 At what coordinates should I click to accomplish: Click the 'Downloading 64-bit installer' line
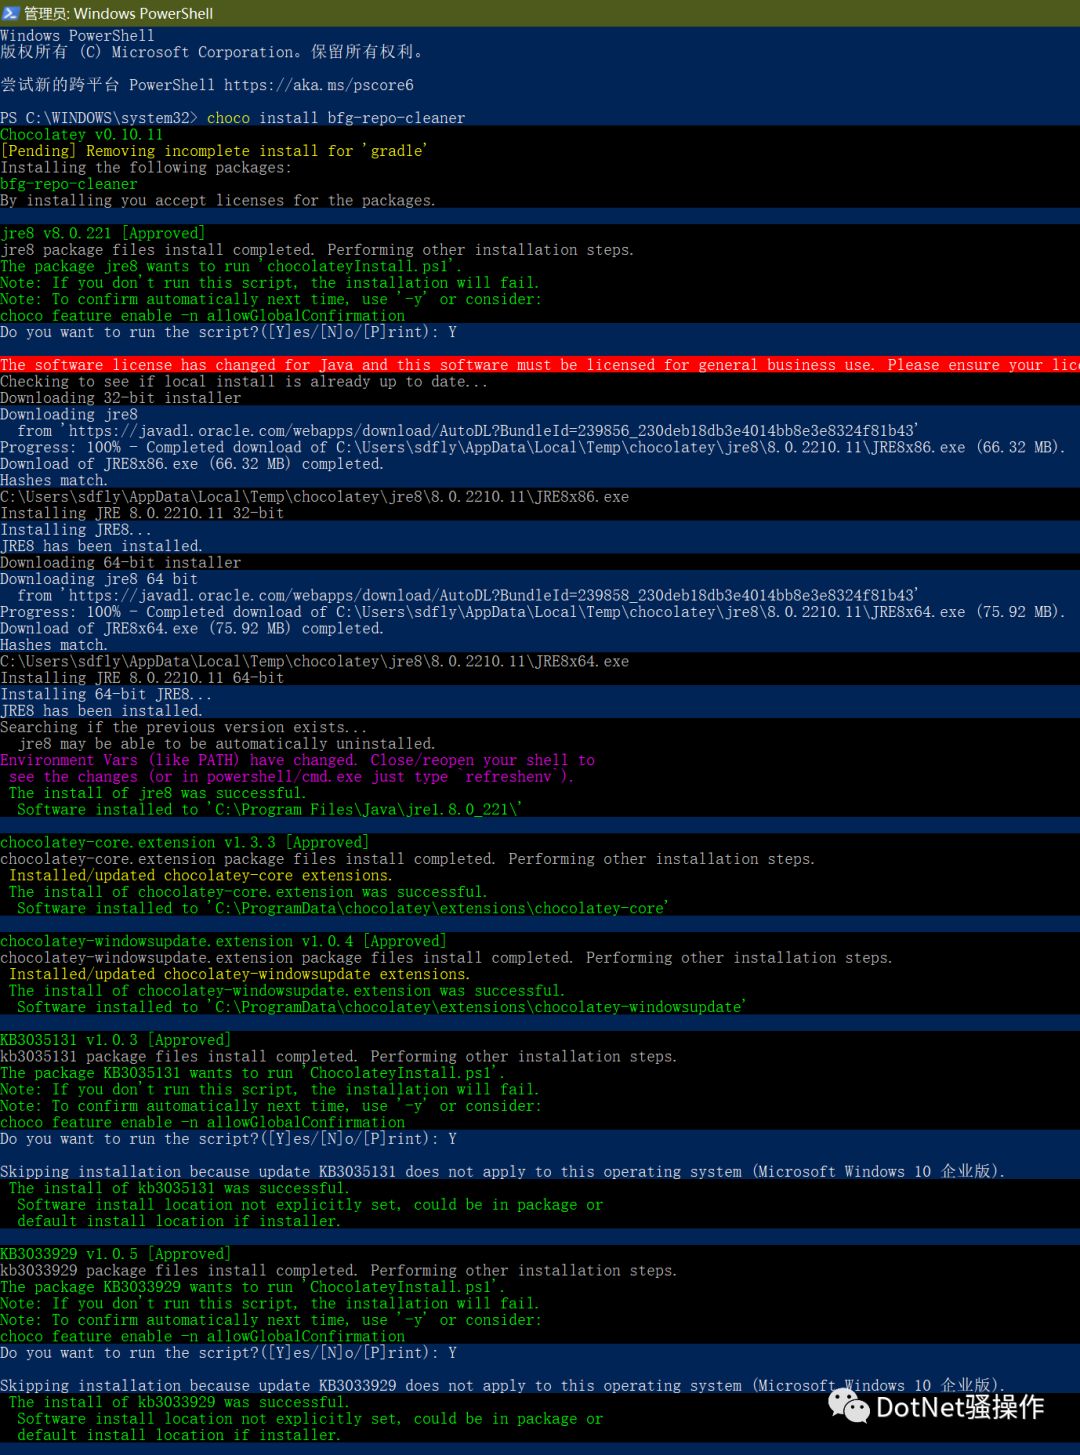120,562
